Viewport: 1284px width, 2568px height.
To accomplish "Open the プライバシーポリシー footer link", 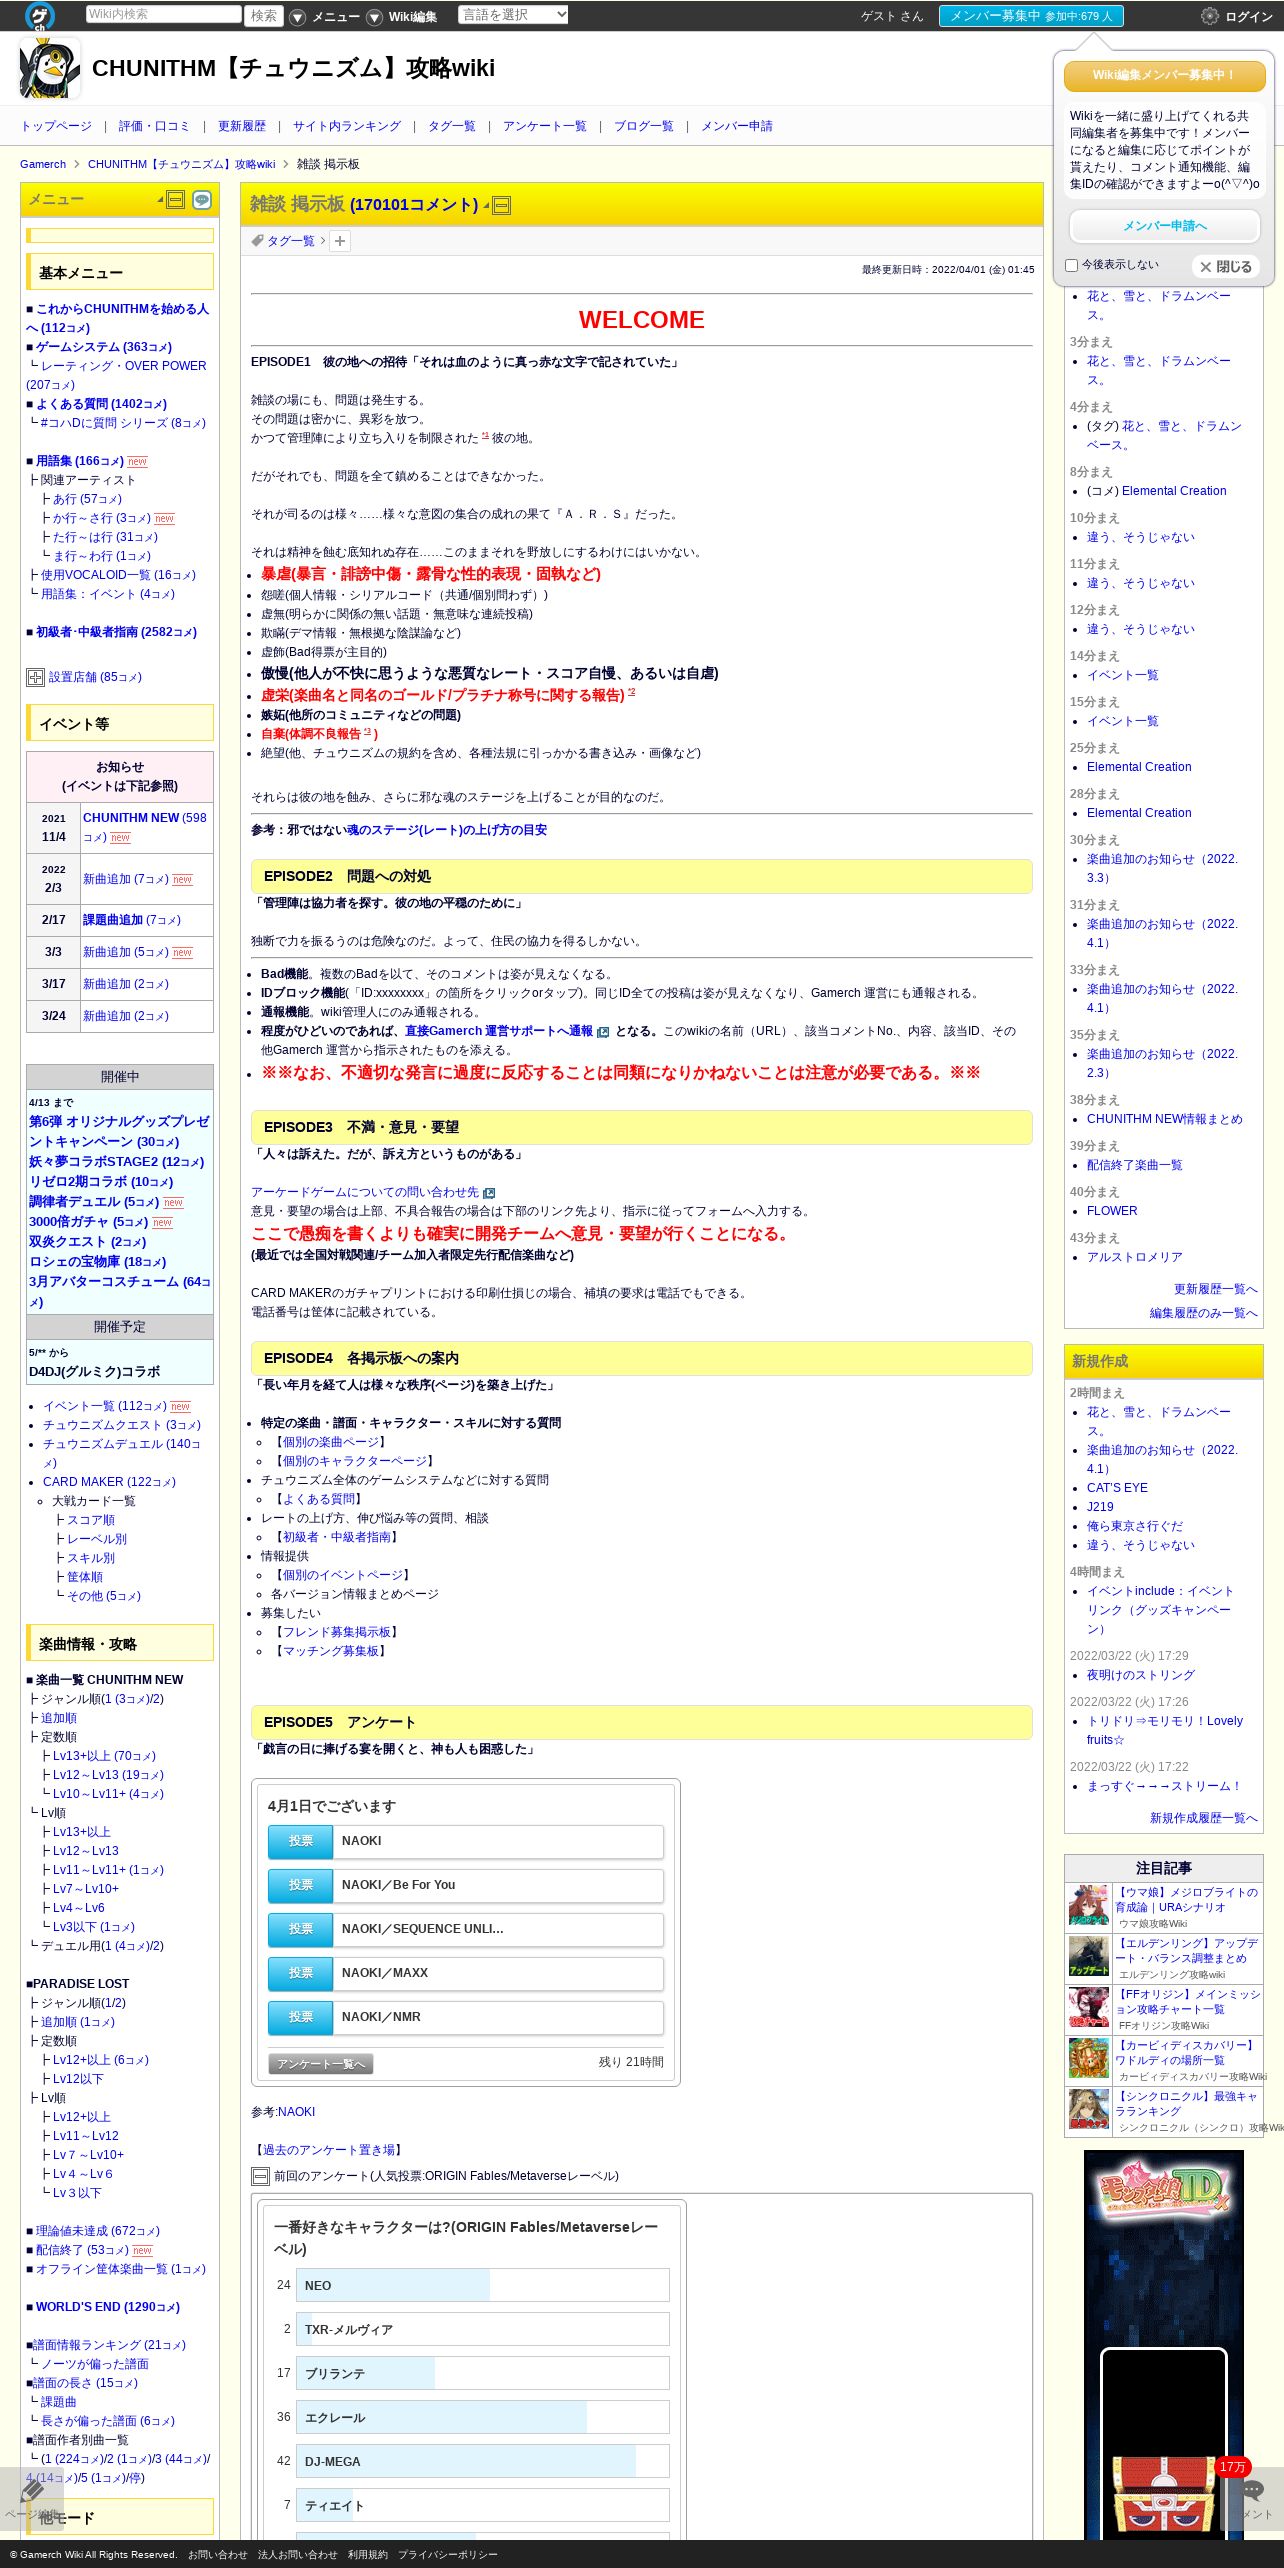I will tap(447, 2554).
